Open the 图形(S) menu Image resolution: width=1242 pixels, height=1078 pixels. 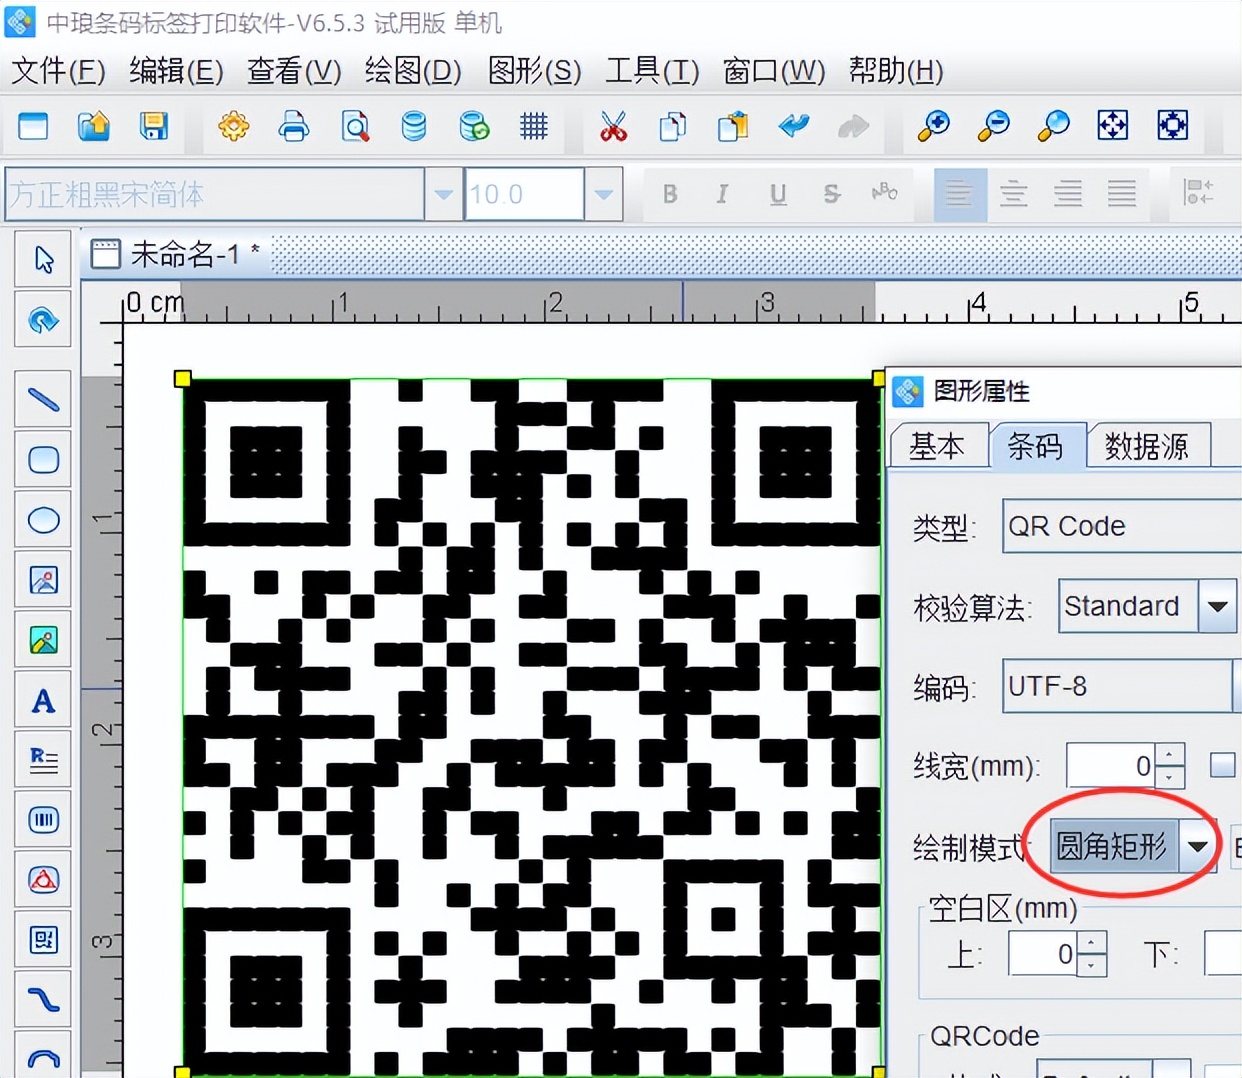[x=534, y=71]
